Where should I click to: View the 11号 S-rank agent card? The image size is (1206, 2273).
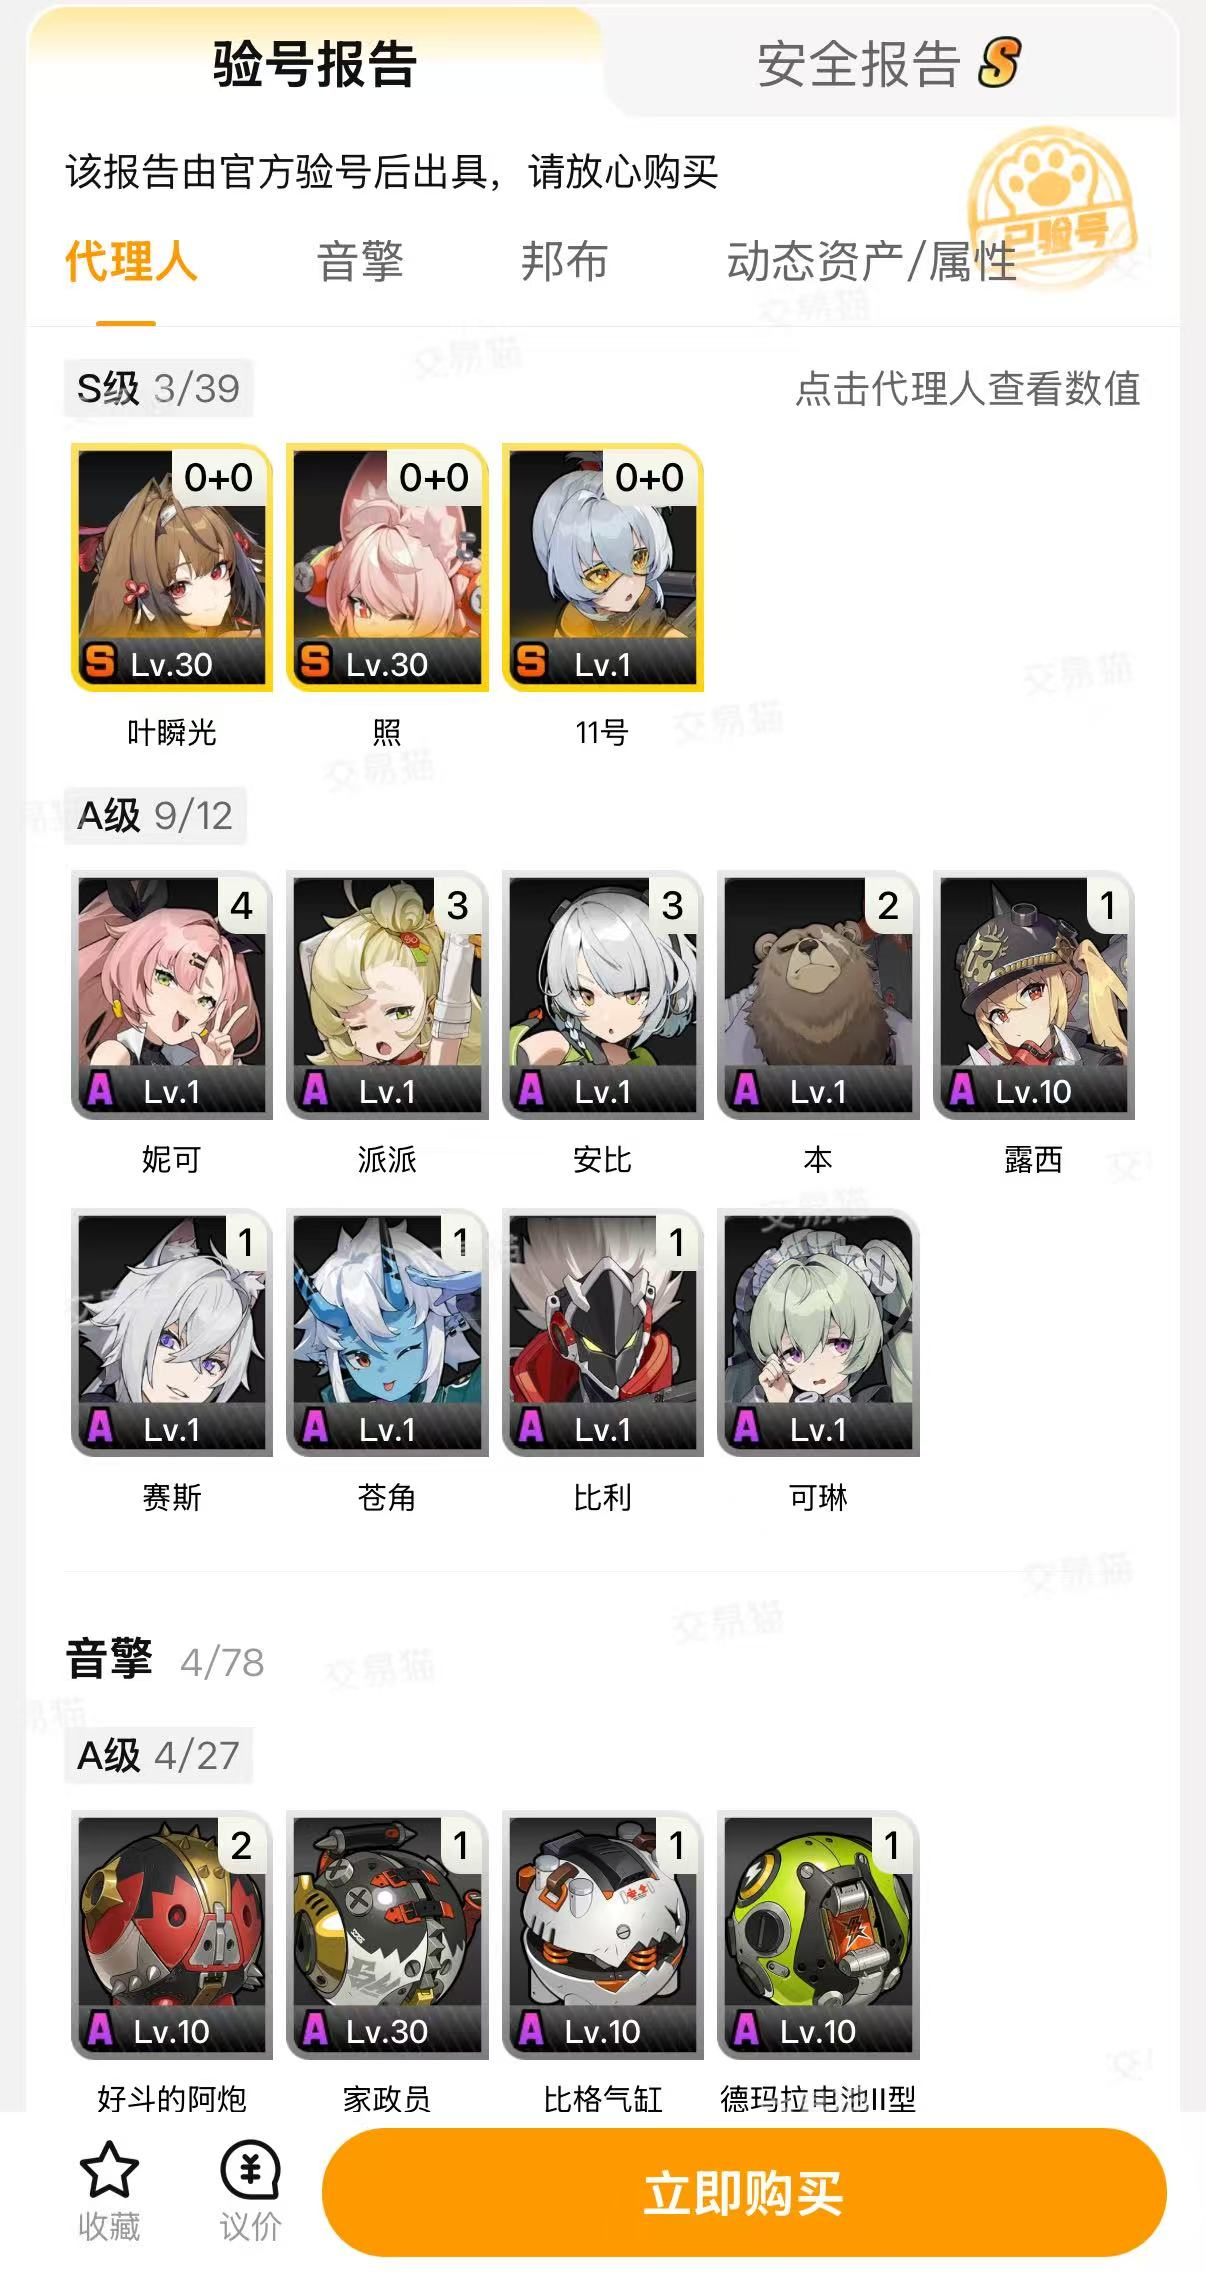[x=603, y=567]
